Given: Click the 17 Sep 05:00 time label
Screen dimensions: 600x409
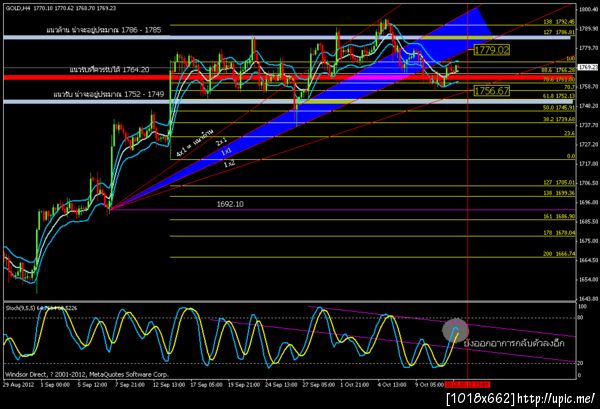Looking at the screenshot, I should click(x=206, y=385).
